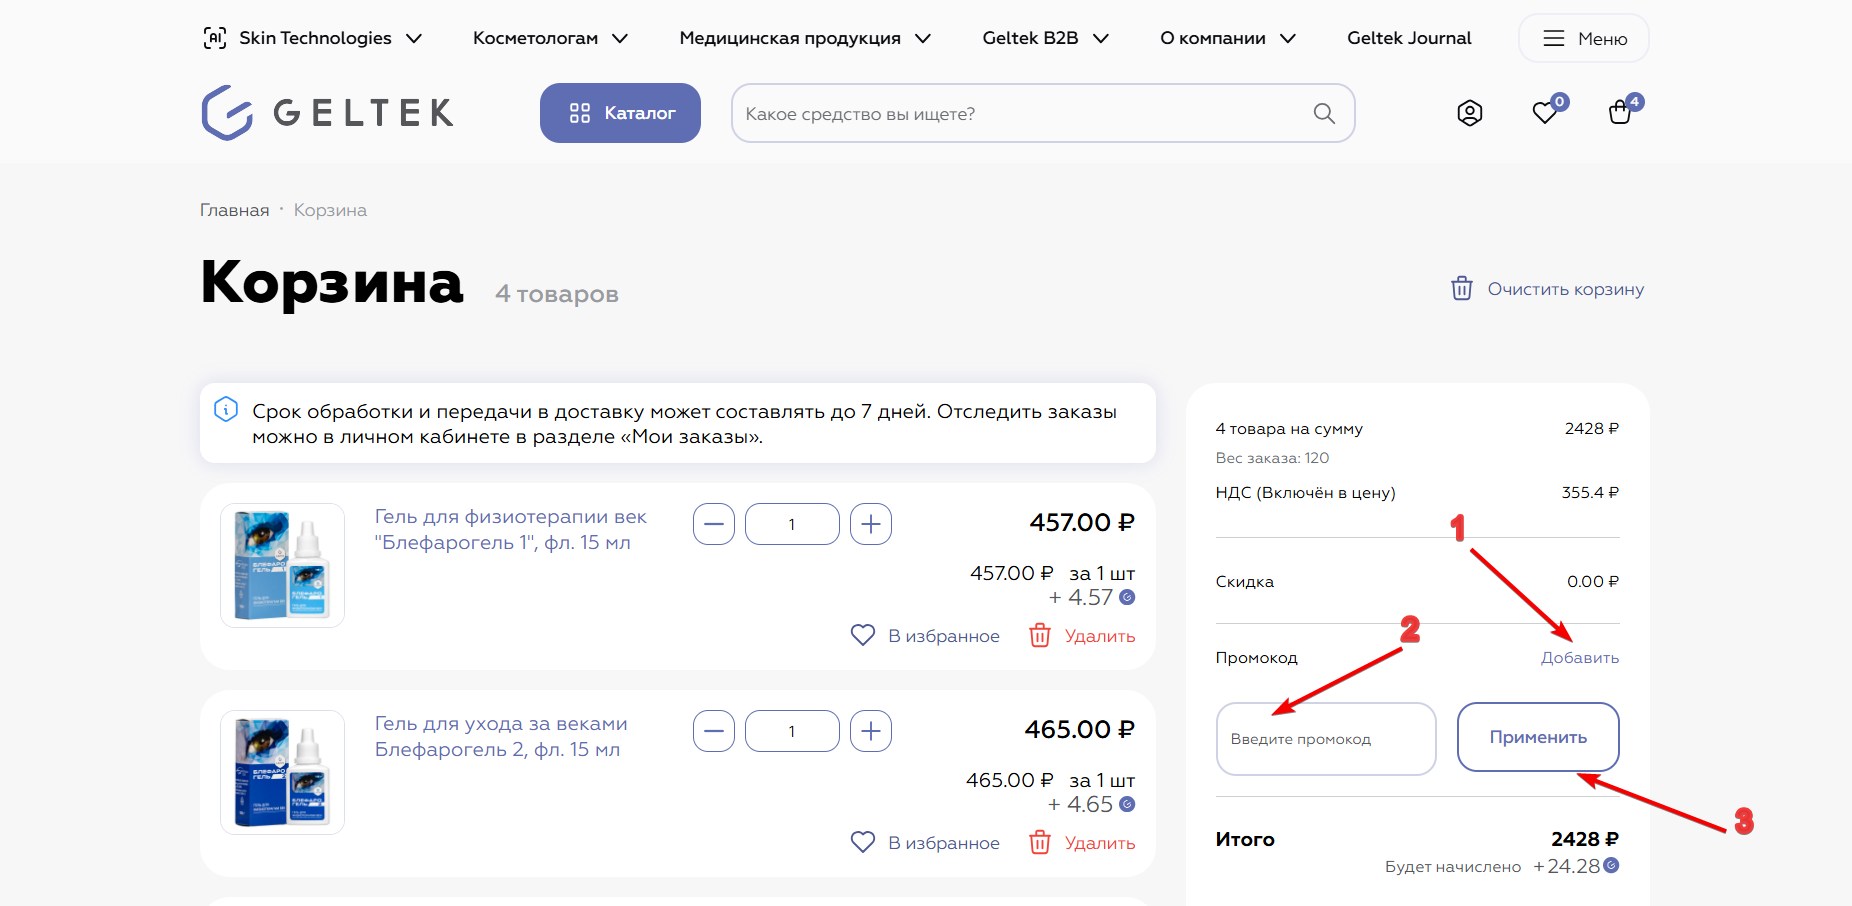Increase quantity of Блефарогель 2 with plus

871,731
